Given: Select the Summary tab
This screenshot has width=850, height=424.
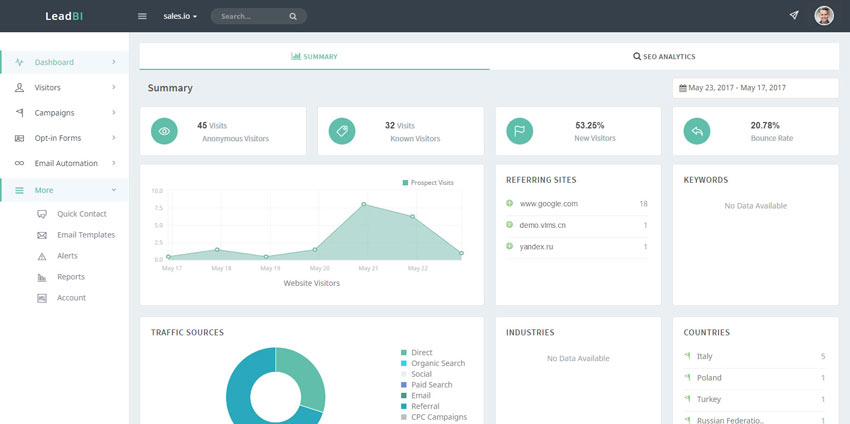Looking at the screenshot, I should coord(314,57).
